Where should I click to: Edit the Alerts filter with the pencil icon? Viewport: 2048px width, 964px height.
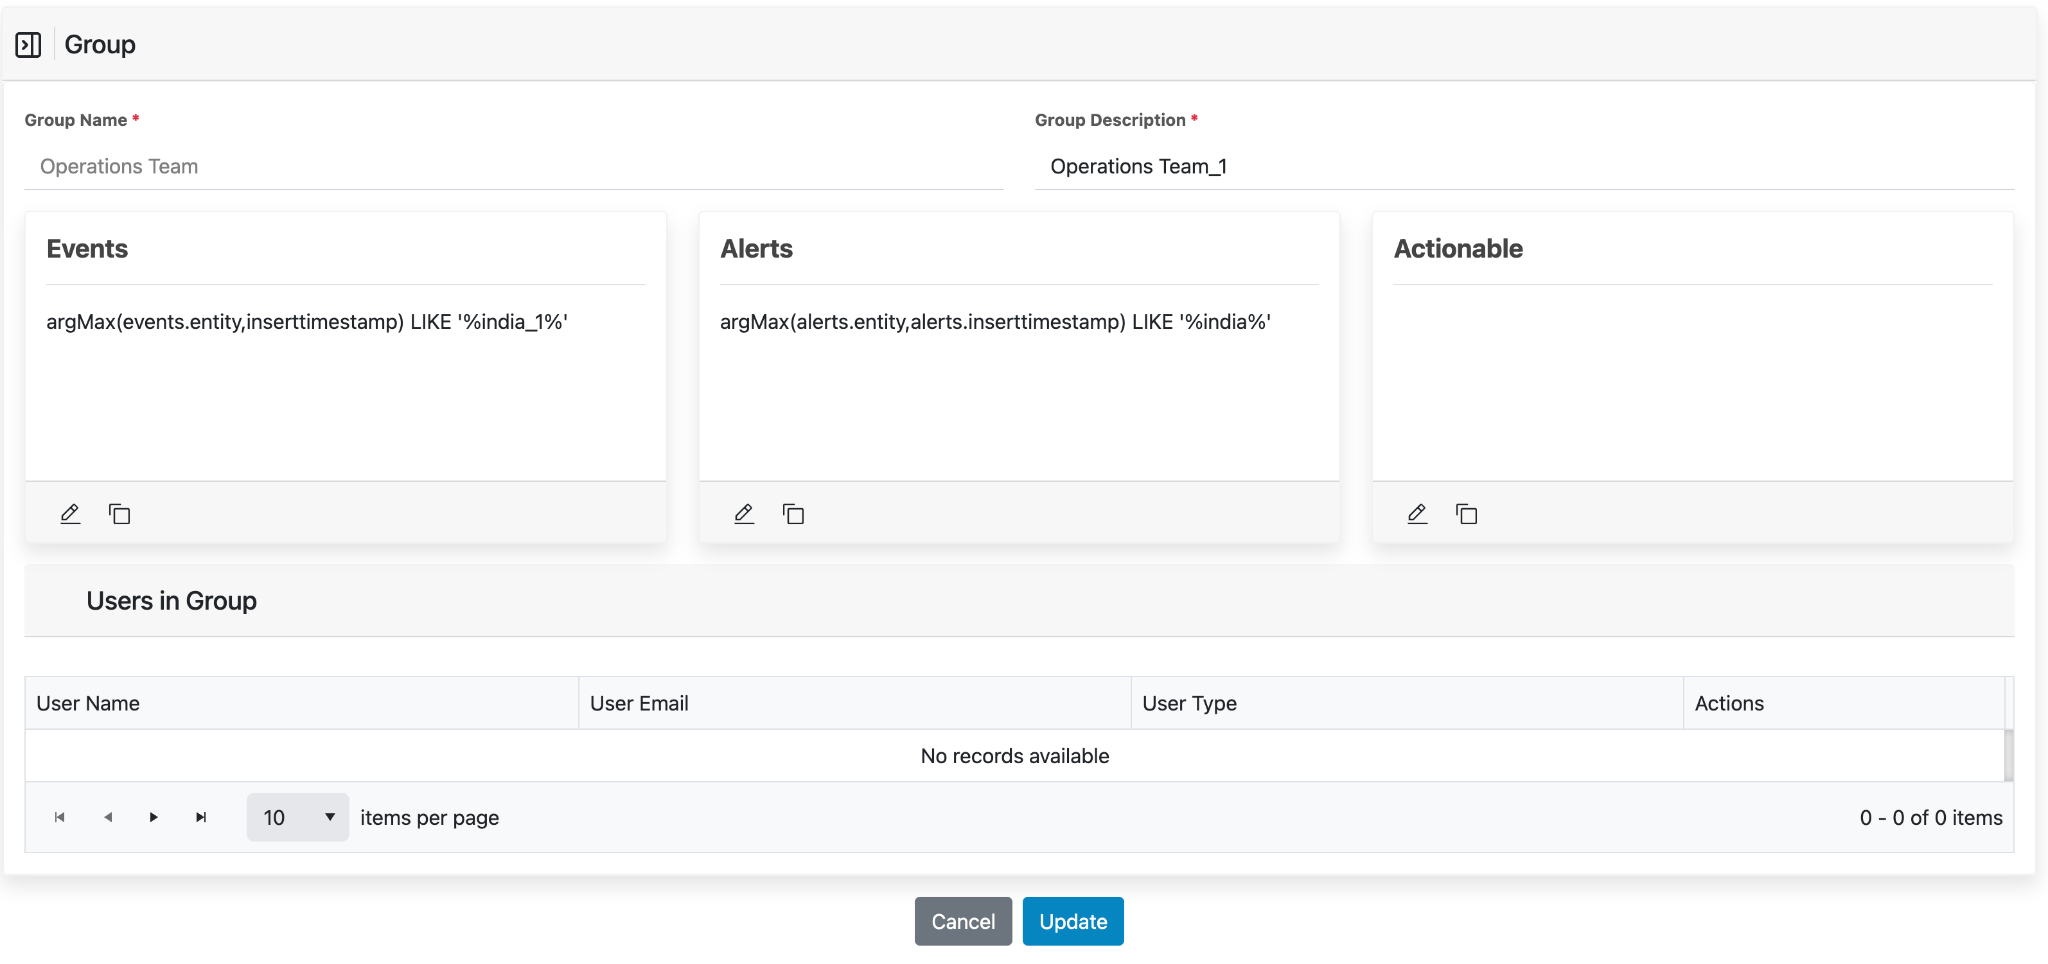point(744,514)
